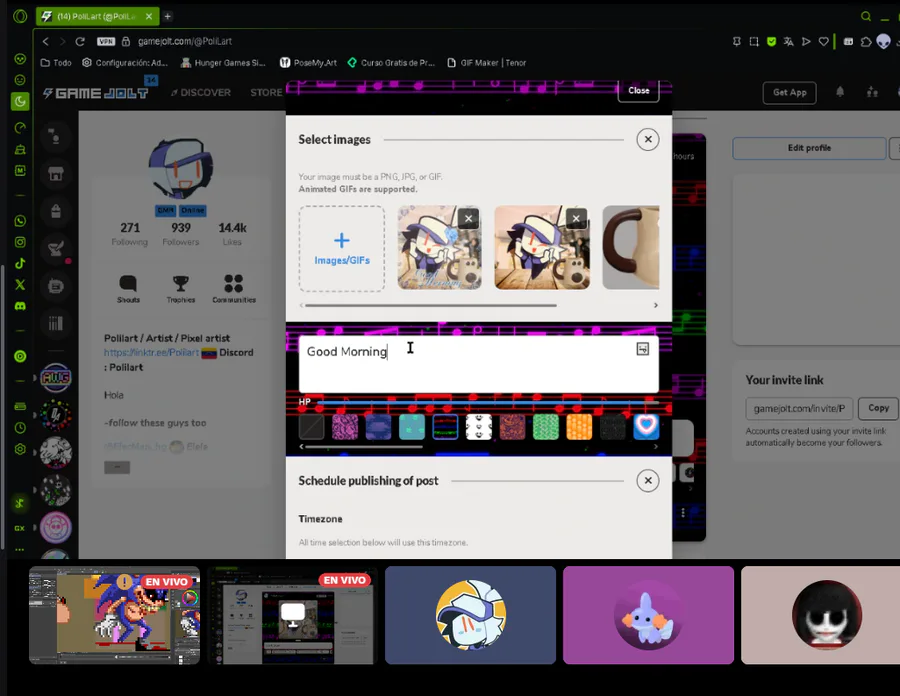This screenshot has height=696, width=900.
Task: Open the blue Mudkip avatar card
Action: point(648,615)
